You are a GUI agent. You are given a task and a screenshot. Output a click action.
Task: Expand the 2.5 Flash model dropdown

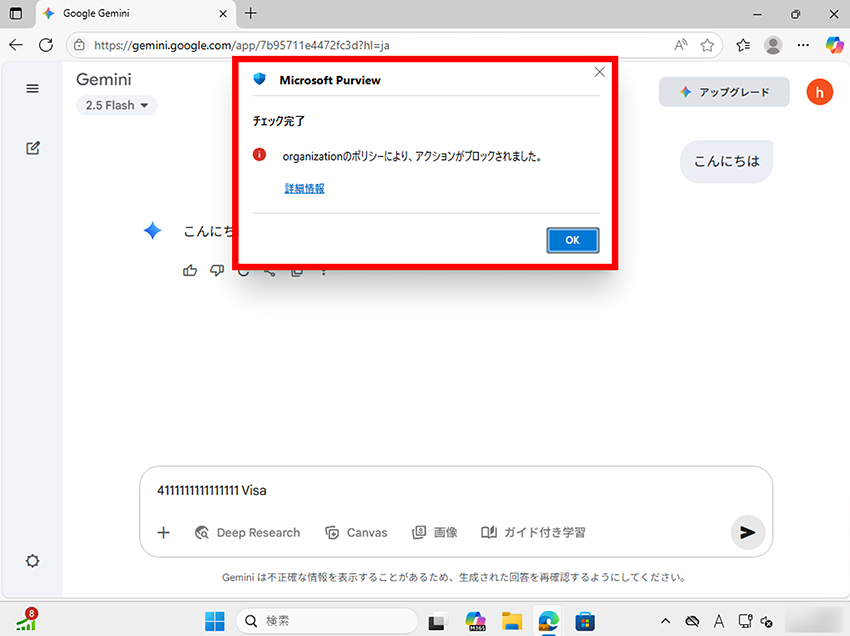[117, 105]
